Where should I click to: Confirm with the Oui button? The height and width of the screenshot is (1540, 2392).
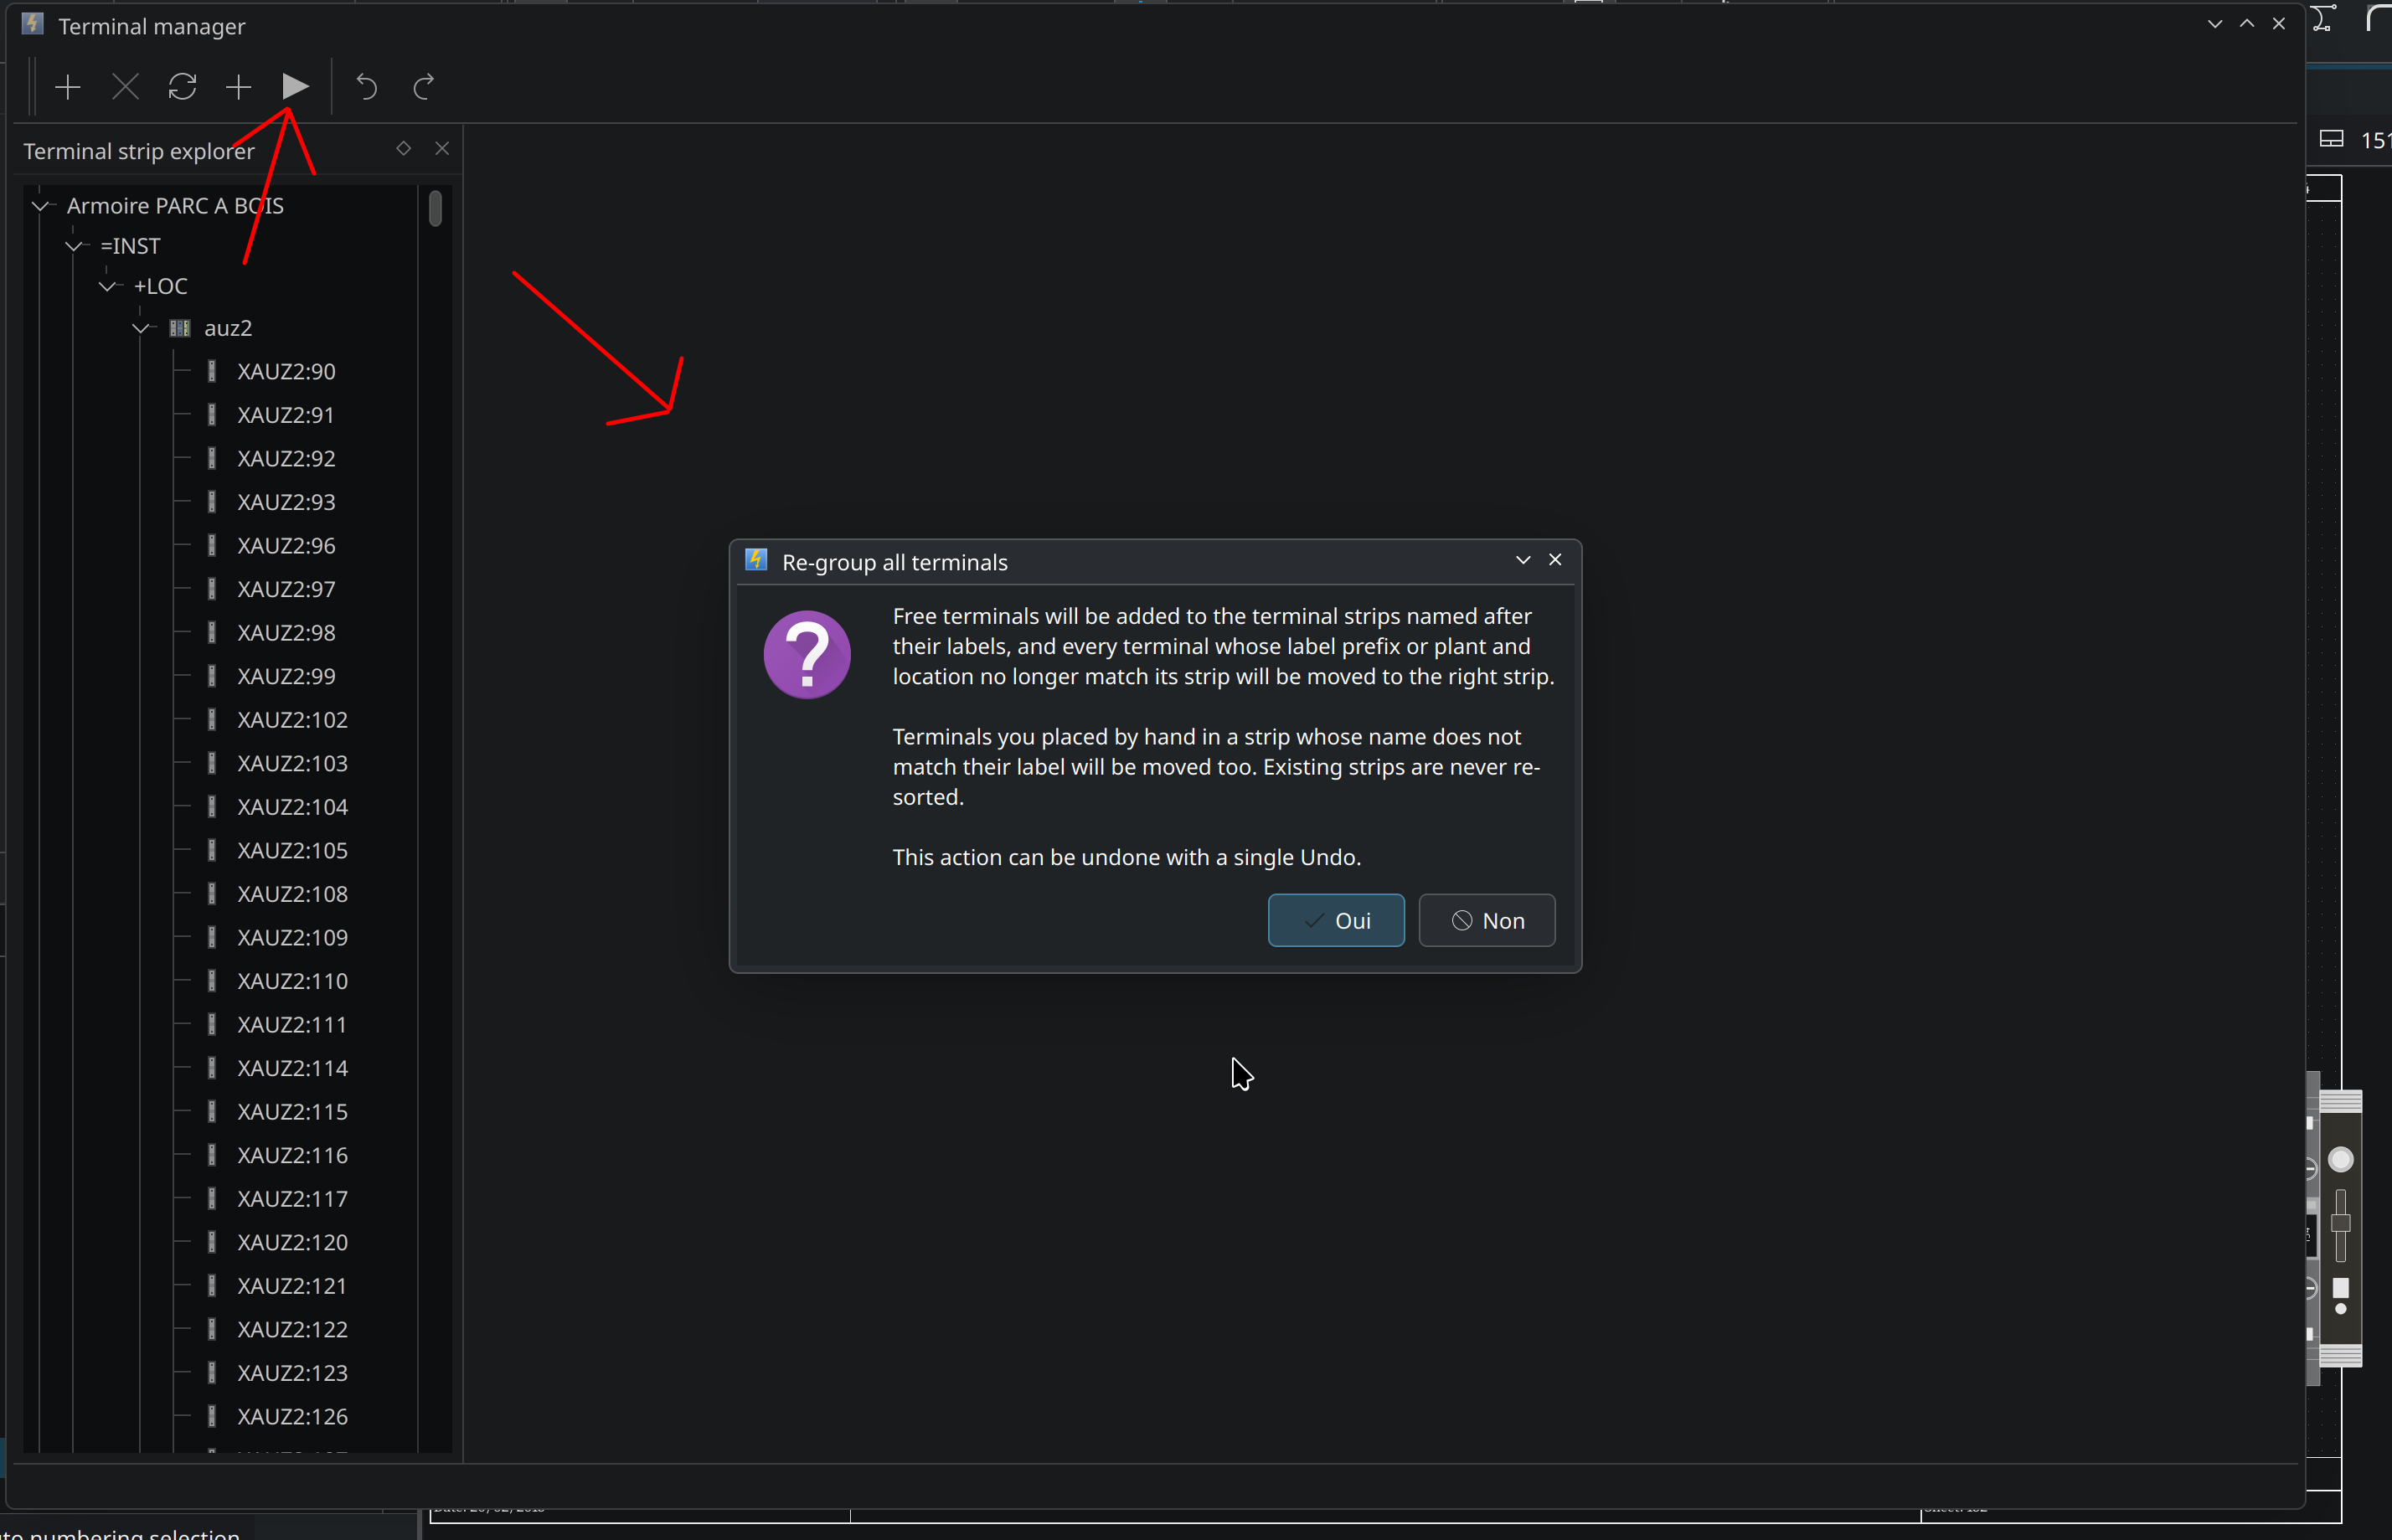[x=1336, y=920]
